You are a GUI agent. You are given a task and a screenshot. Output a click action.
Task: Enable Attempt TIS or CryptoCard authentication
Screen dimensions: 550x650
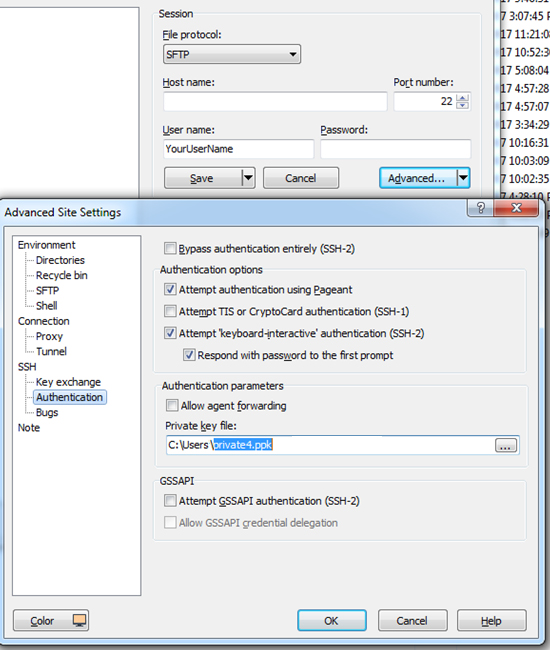[x=170, y=311]
